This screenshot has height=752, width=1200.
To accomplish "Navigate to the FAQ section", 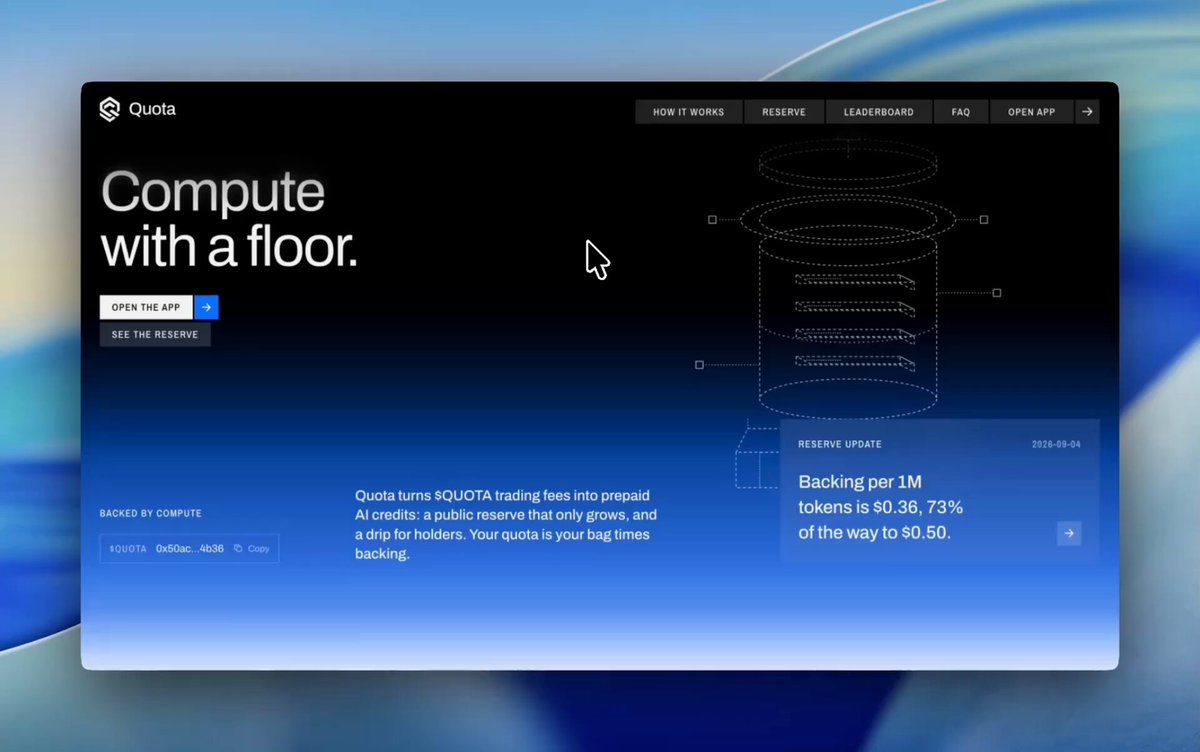I will tap(961, 112).
